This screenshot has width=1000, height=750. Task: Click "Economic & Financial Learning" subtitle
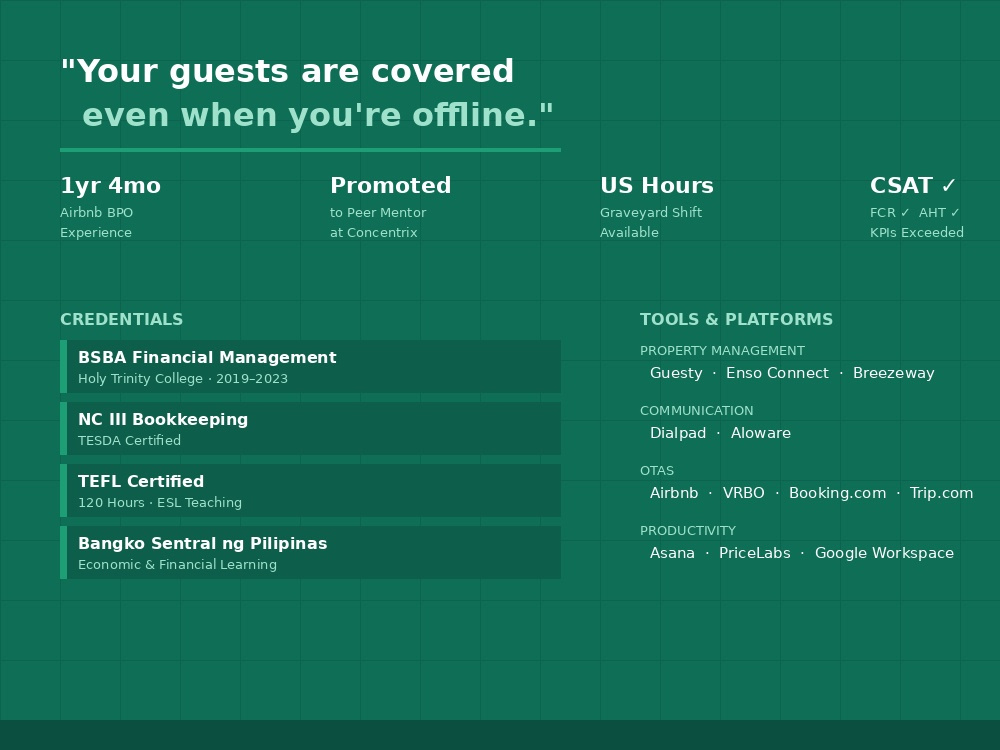[x=177, y=564]
